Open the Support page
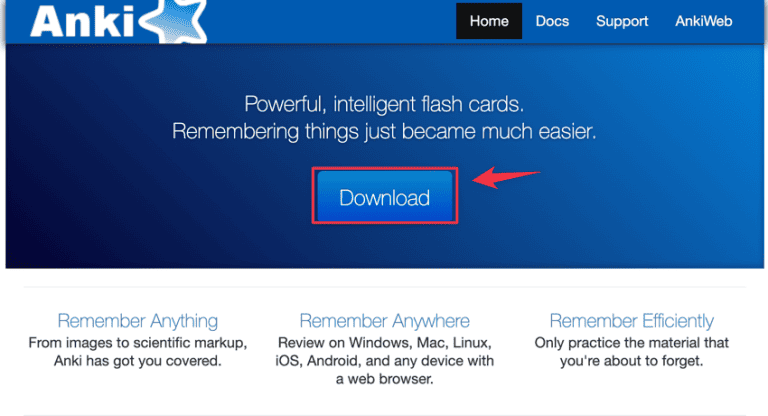Screen dimensions: 768x416 click(622, 21)
